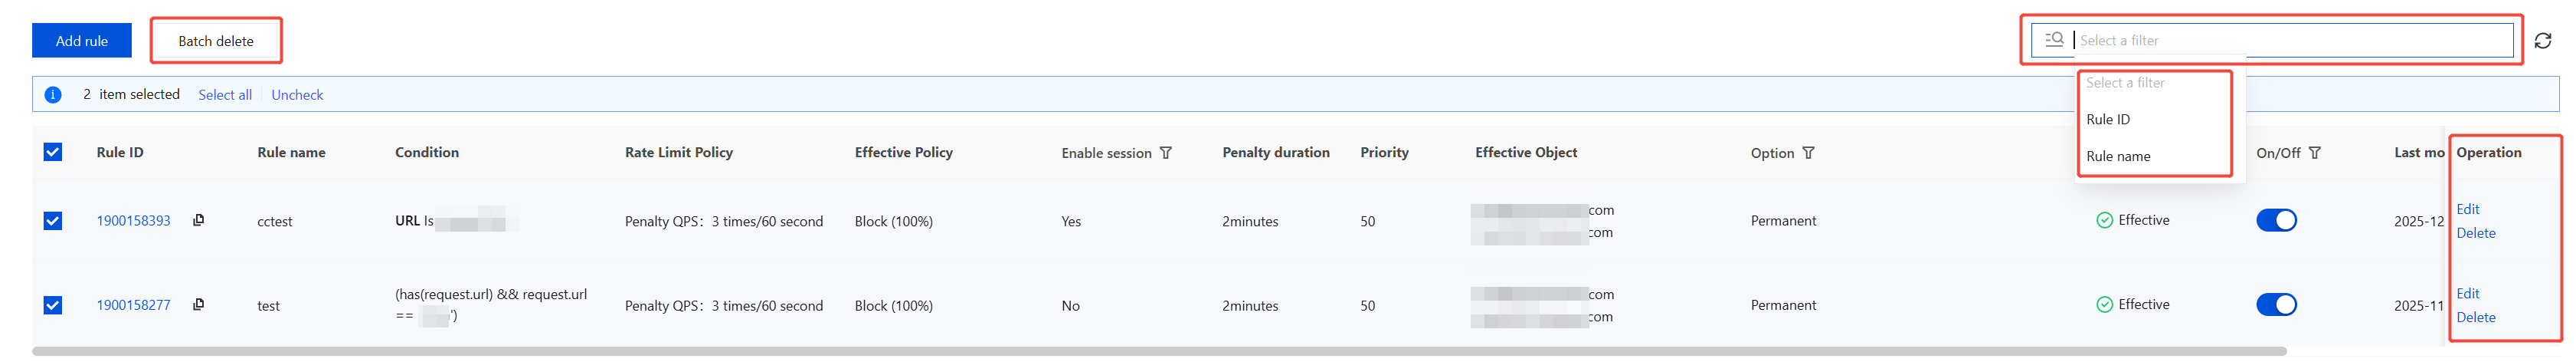Open the Enable session column filter icon
The width and height of the screenshot is (2576, 362).
[1166, 153]
